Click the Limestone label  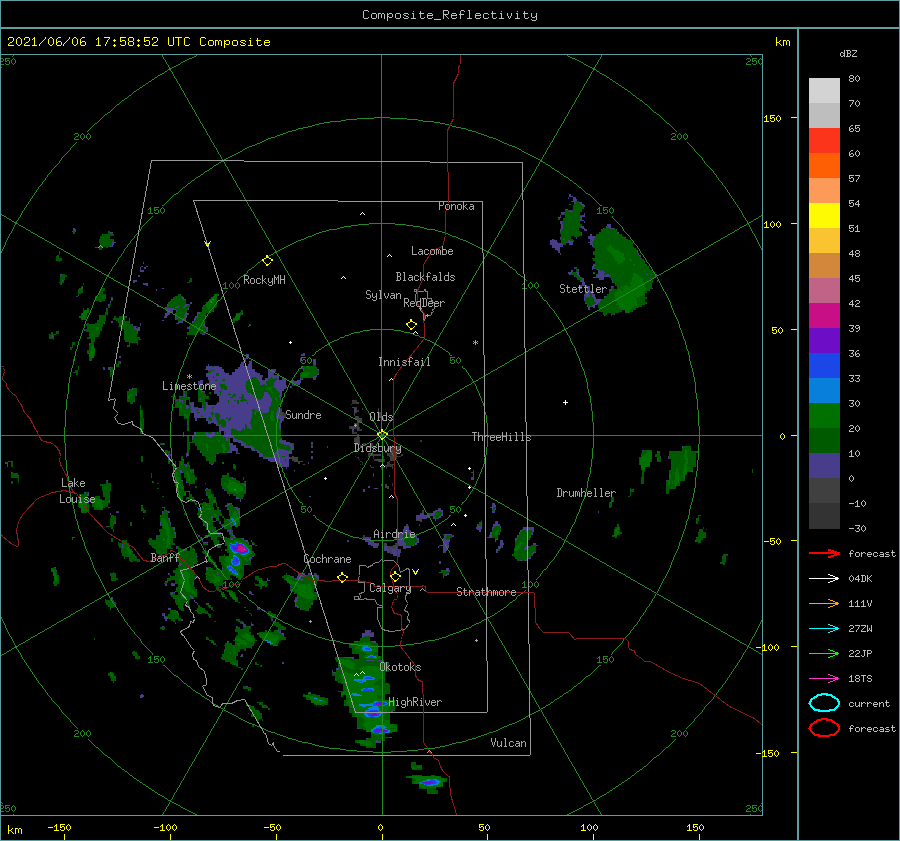point(189,386)
